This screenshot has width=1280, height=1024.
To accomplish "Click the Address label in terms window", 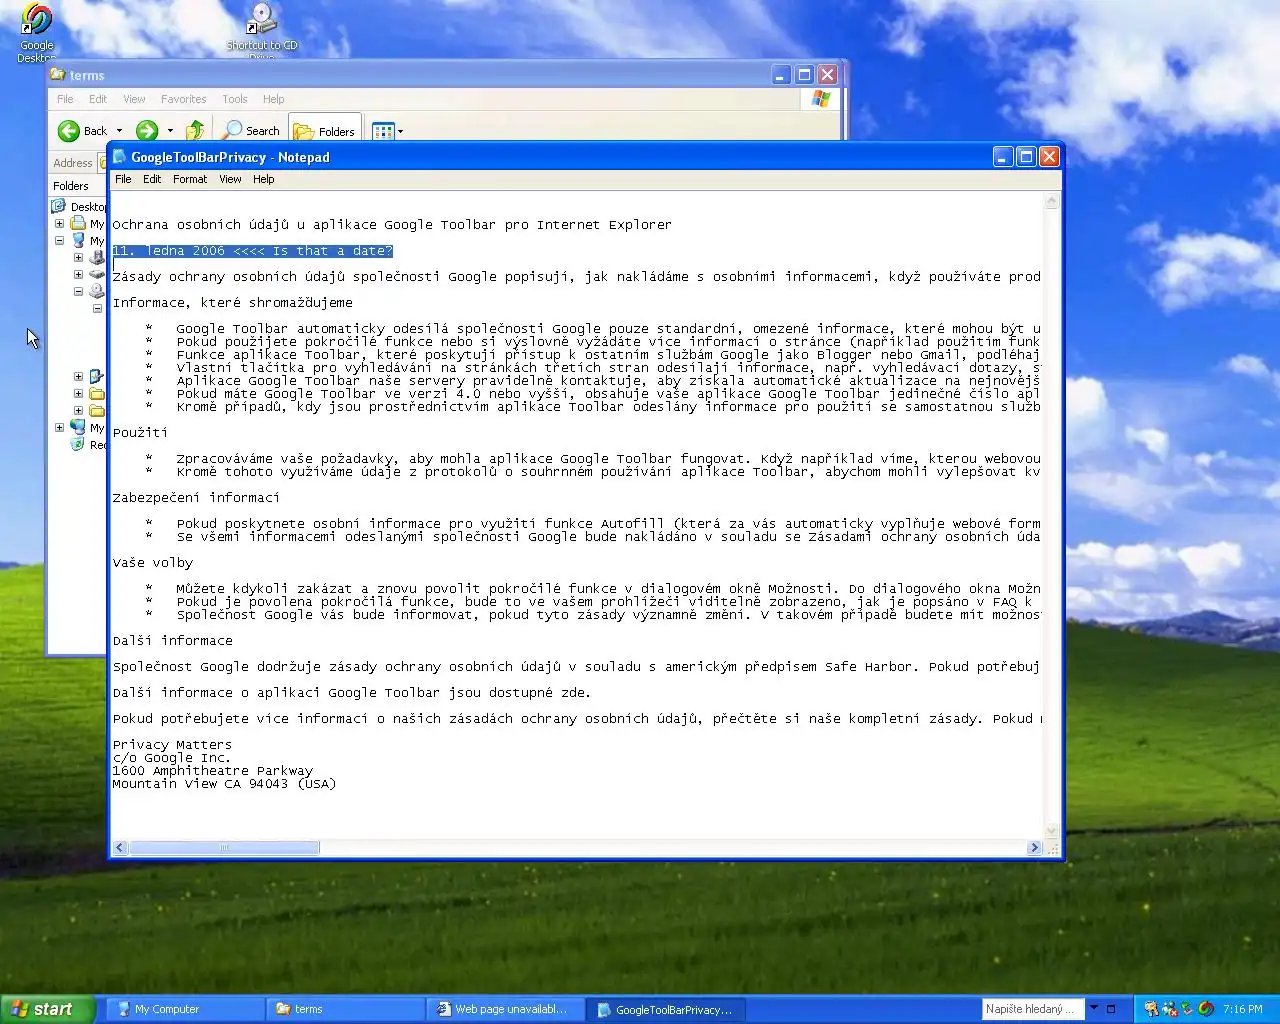I will tap(73, 163).
